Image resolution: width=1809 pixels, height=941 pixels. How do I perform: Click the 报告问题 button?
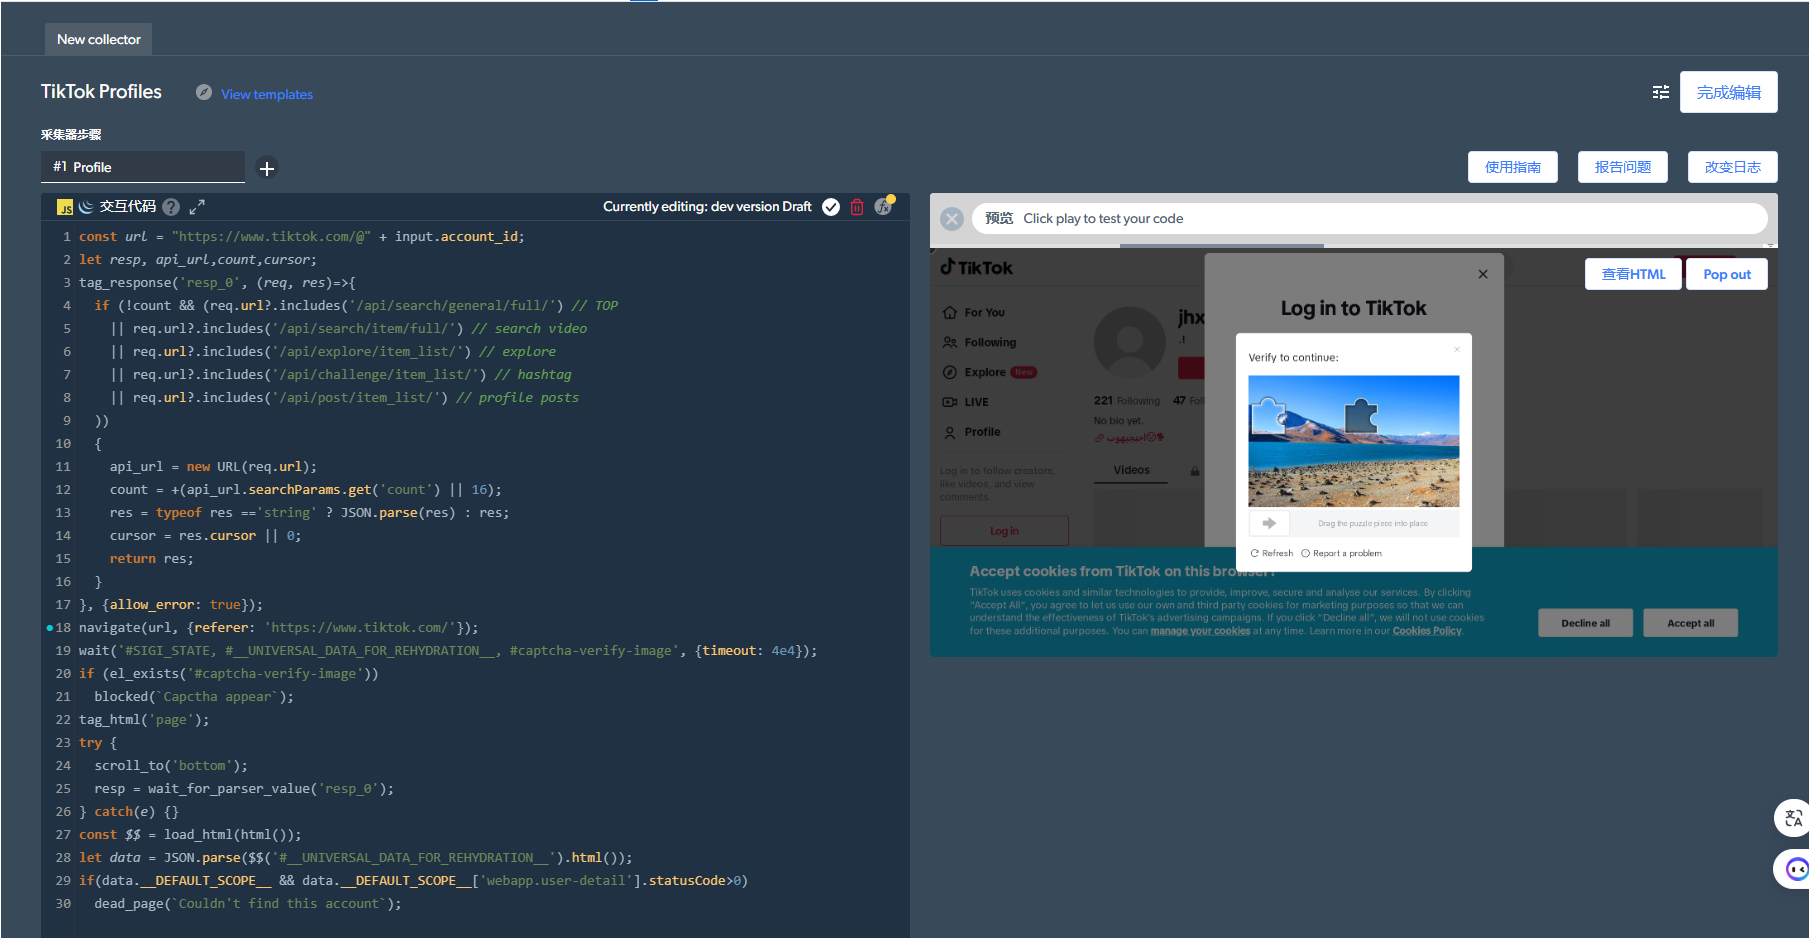[1622, 167]
